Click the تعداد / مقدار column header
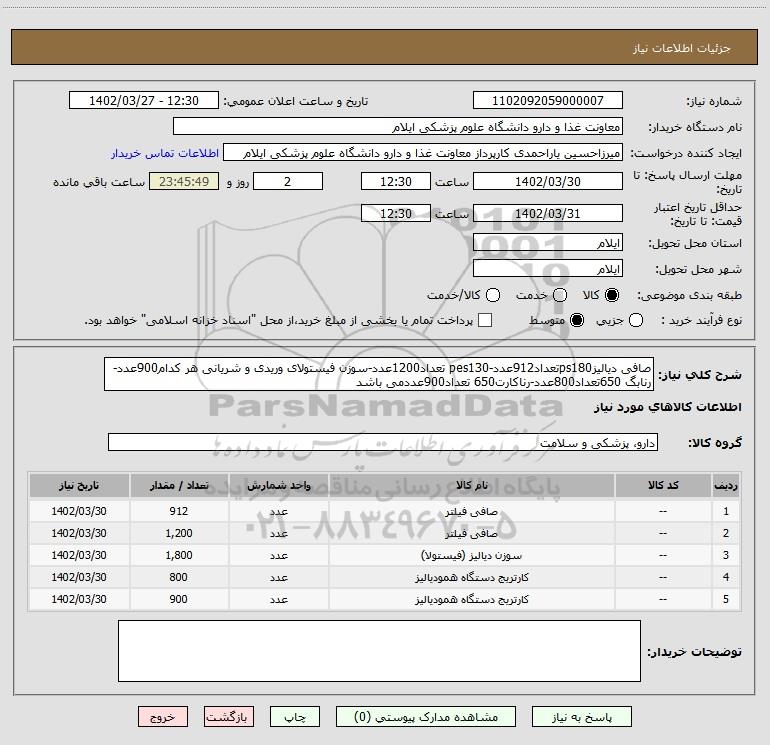Screen dimensions: 770x745 coord(179,485)
